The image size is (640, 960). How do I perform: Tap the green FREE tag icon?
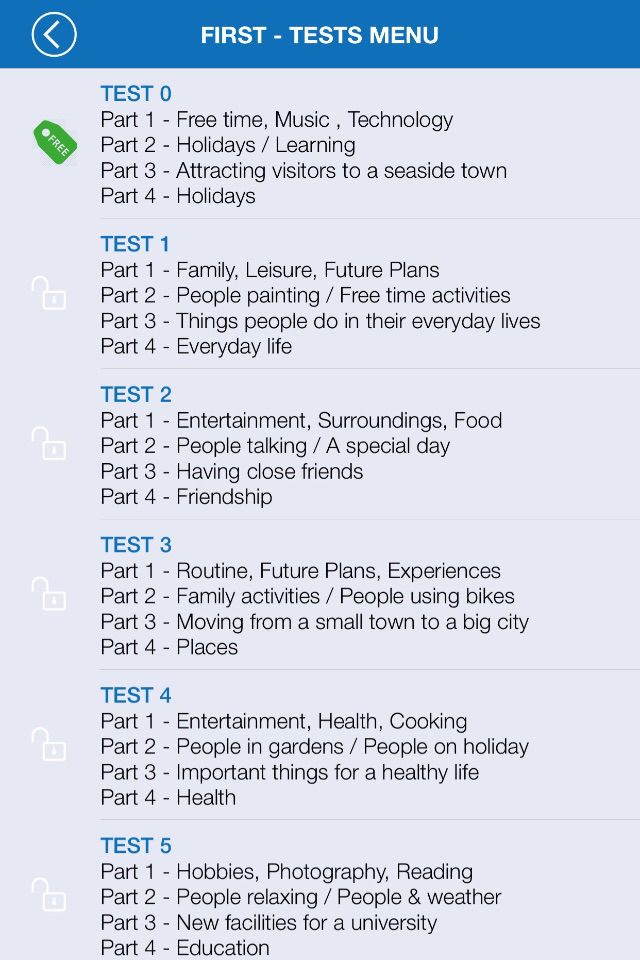point(55,142)
